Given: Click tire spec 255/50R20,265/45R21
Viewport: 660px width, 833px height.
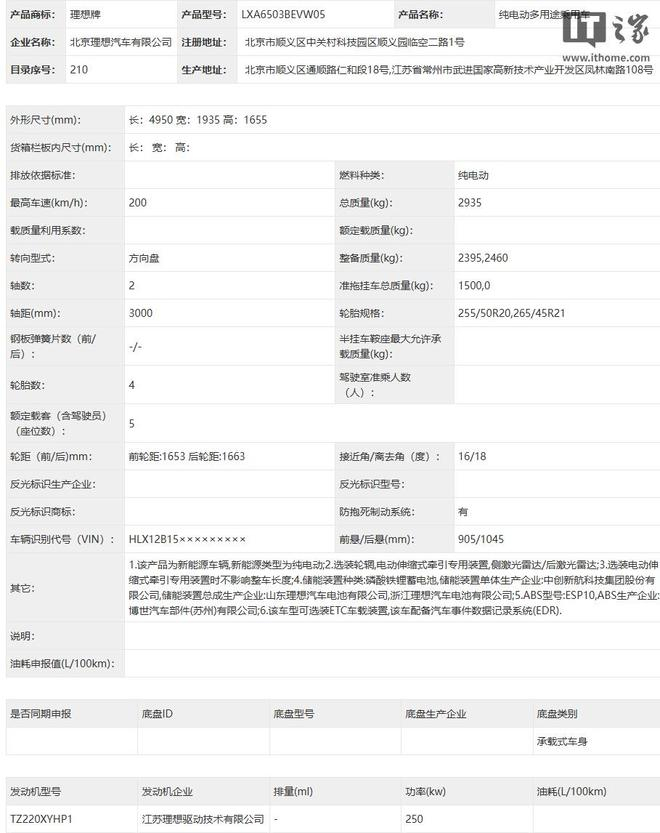Looking at the screenshot, I should click(x=511, y=313).
